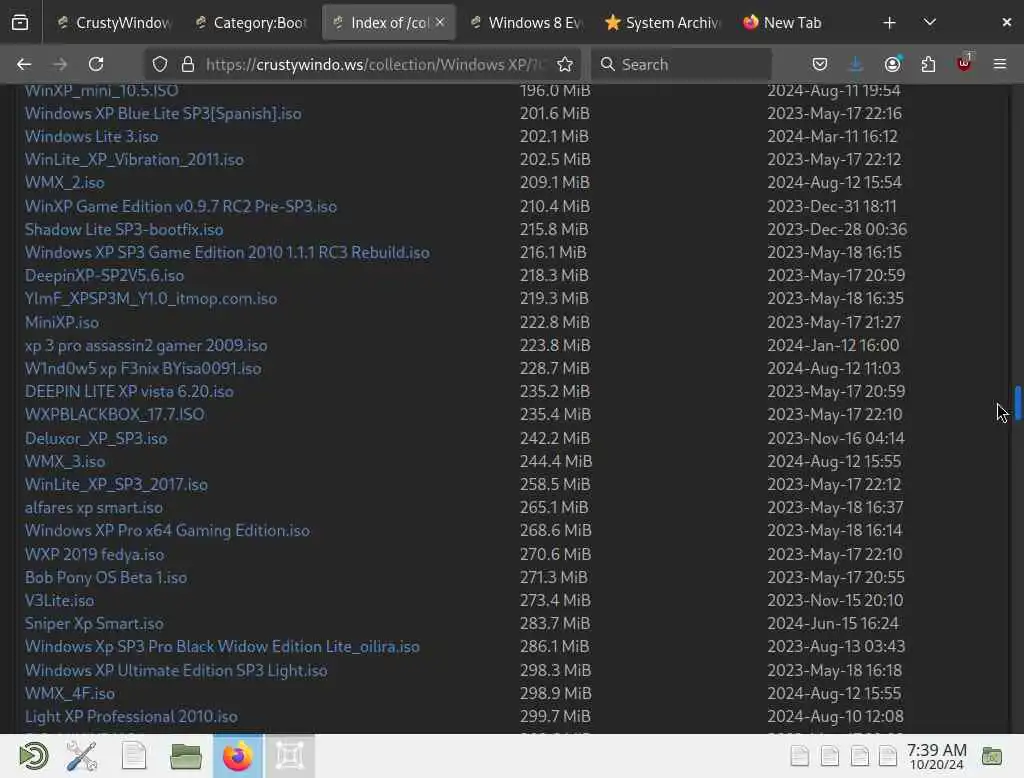This screenshot has width=1024, height=778.
Task: Click WXP 2019 fedya.iso link
Action: coord(95,555)
